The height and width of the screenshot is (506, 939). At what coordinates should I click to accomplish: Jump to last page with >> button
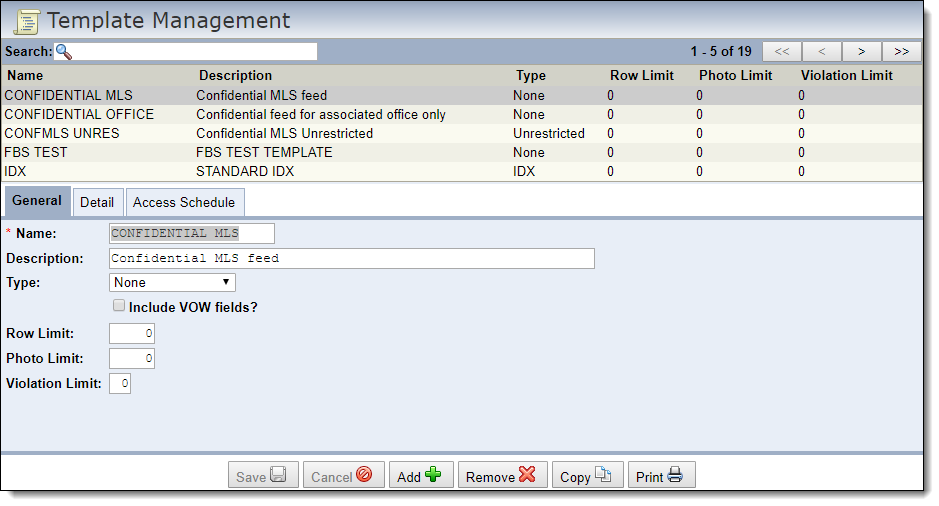902,51
